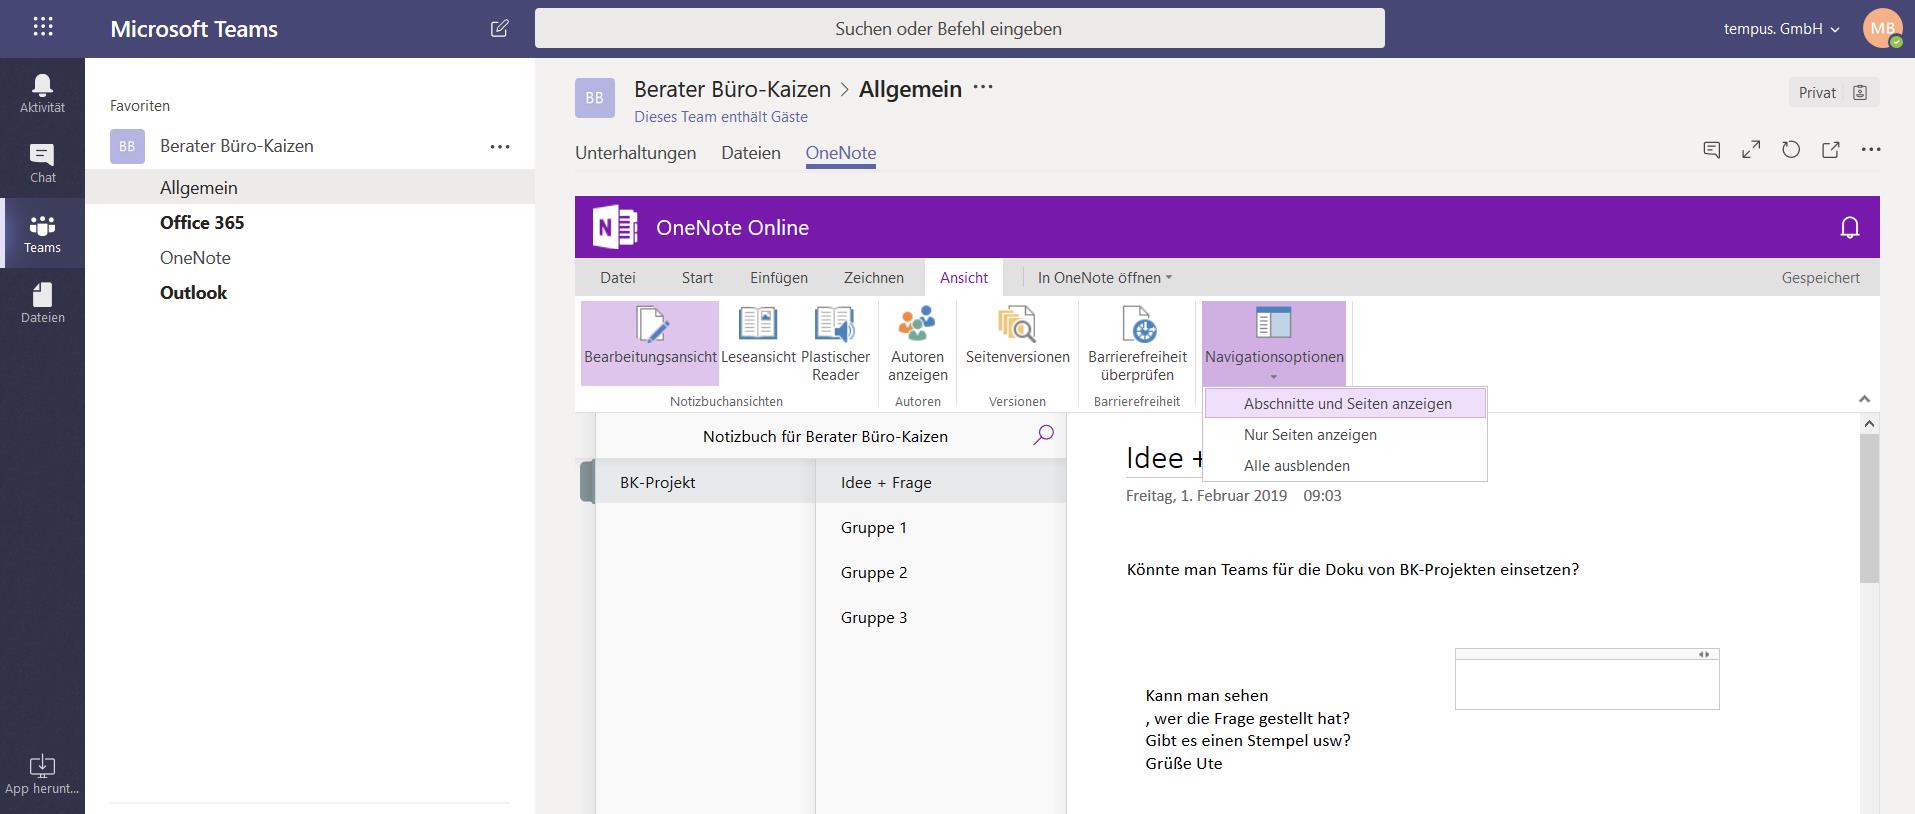Open Plastischer Reader
Screen dimensions: 1915x814
[835, 343]
